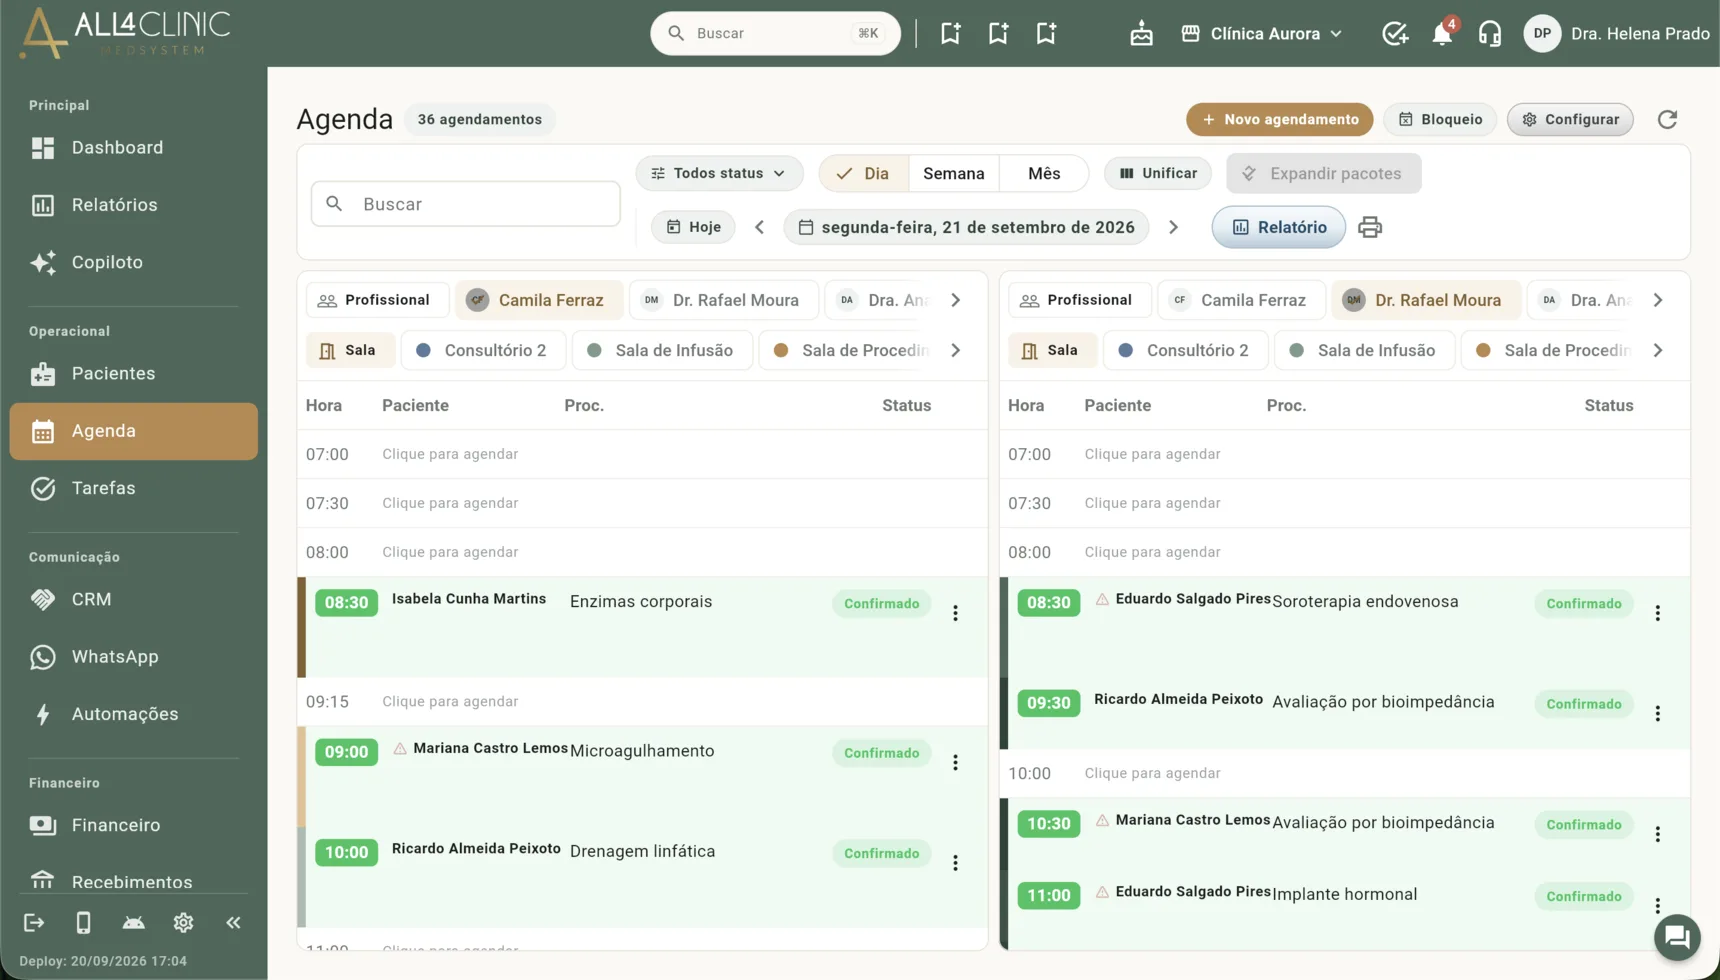Toggle Camila Ferraz filter in left panel
The image size is (1720, 980).
[538, 300]
